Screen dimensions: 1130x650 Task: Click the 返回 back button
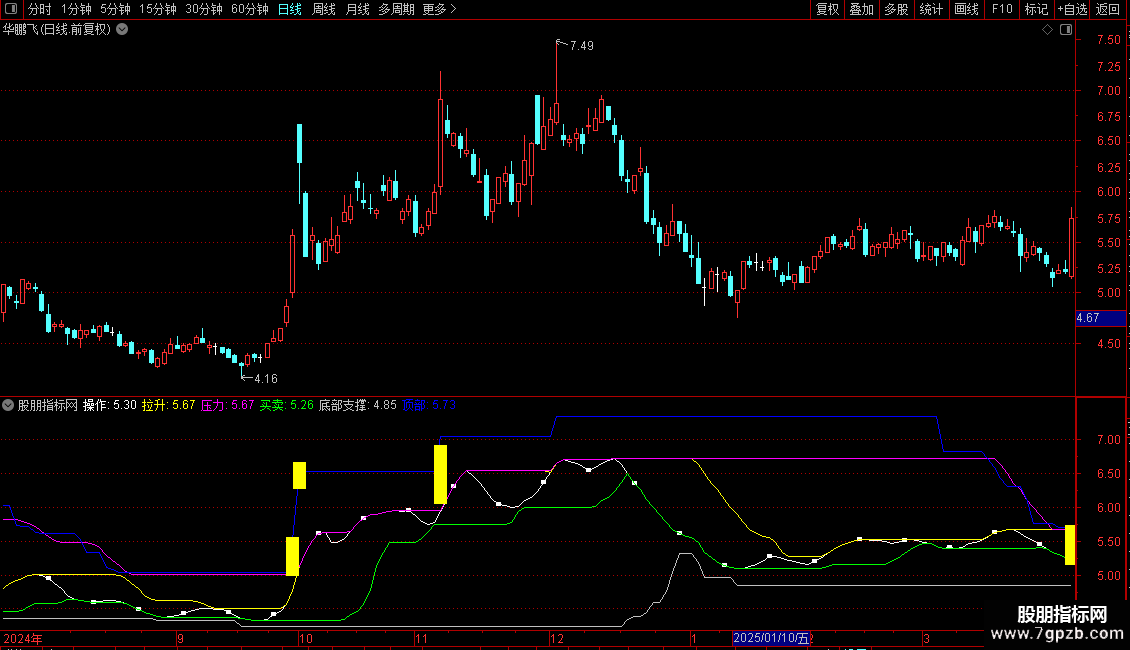[x=1108, y=9]
